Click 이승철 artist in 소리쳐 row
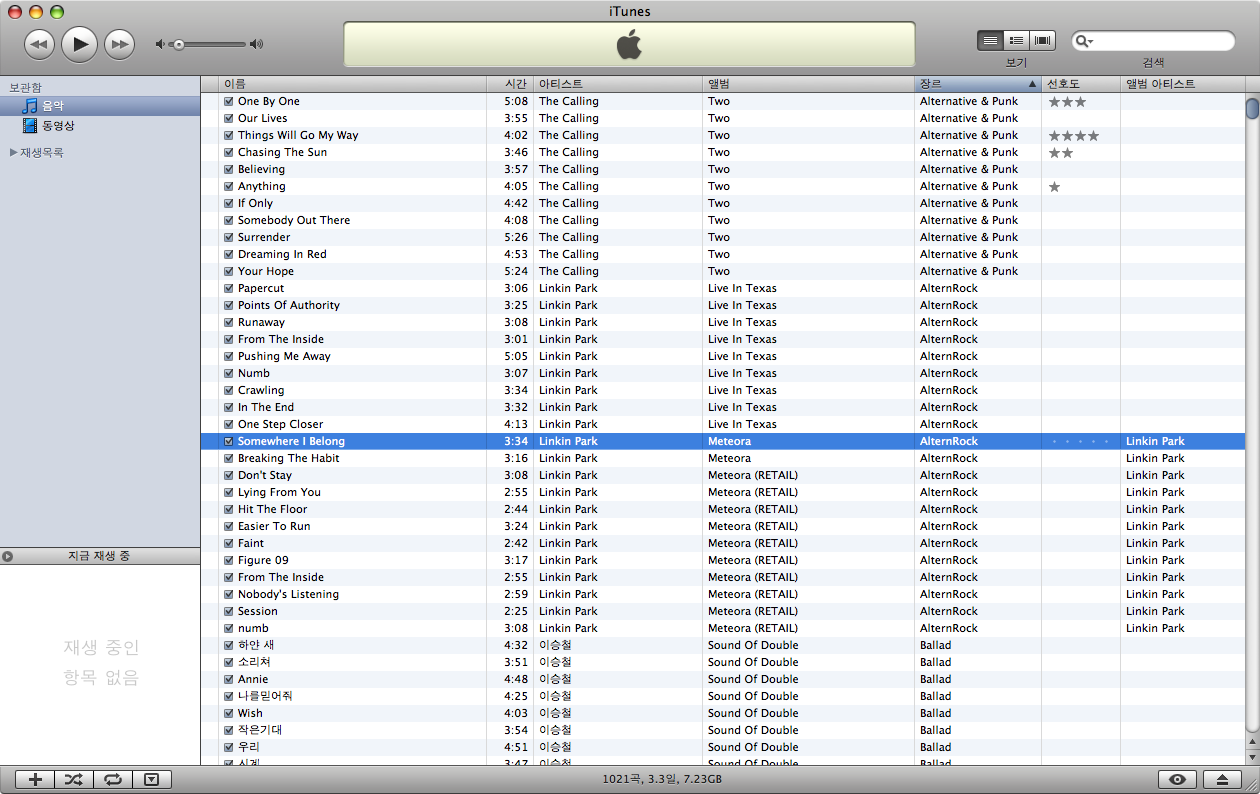The image size is (1260, 794). [x=555, y=662]
